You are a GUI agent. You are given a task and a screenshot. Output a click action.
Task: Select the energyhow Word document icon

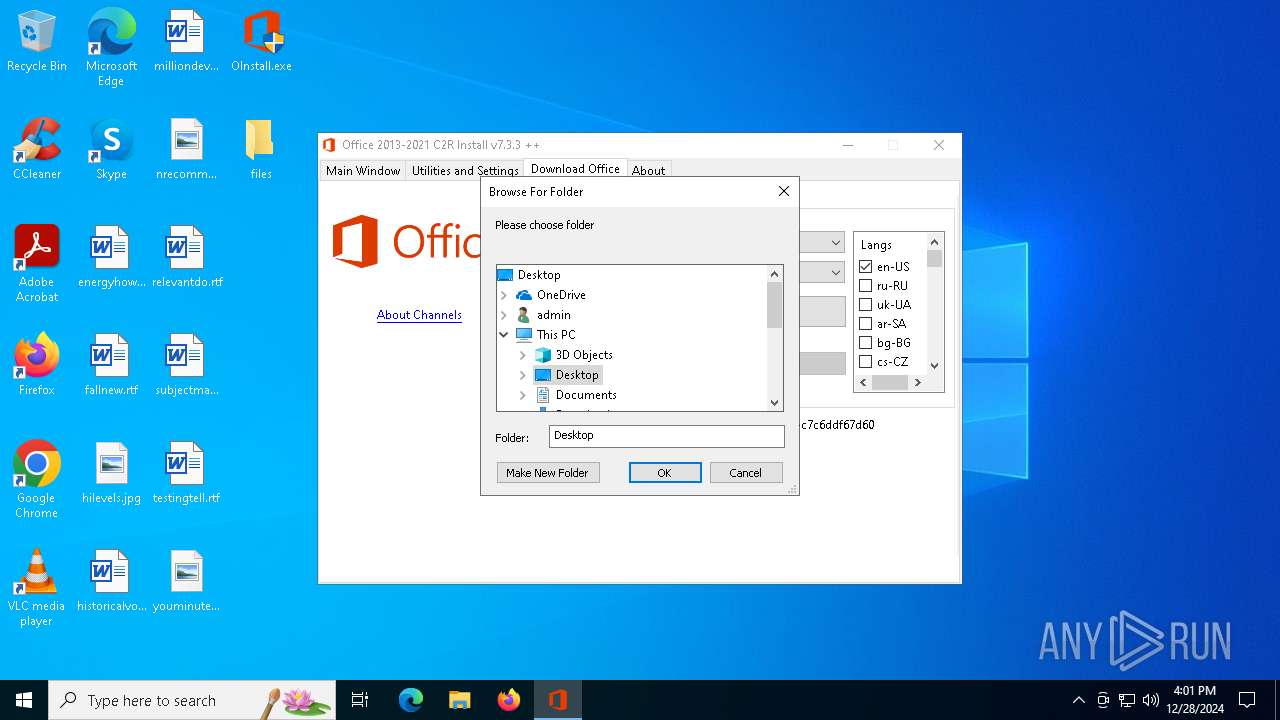pyautogui.click(x=111, y=258)
